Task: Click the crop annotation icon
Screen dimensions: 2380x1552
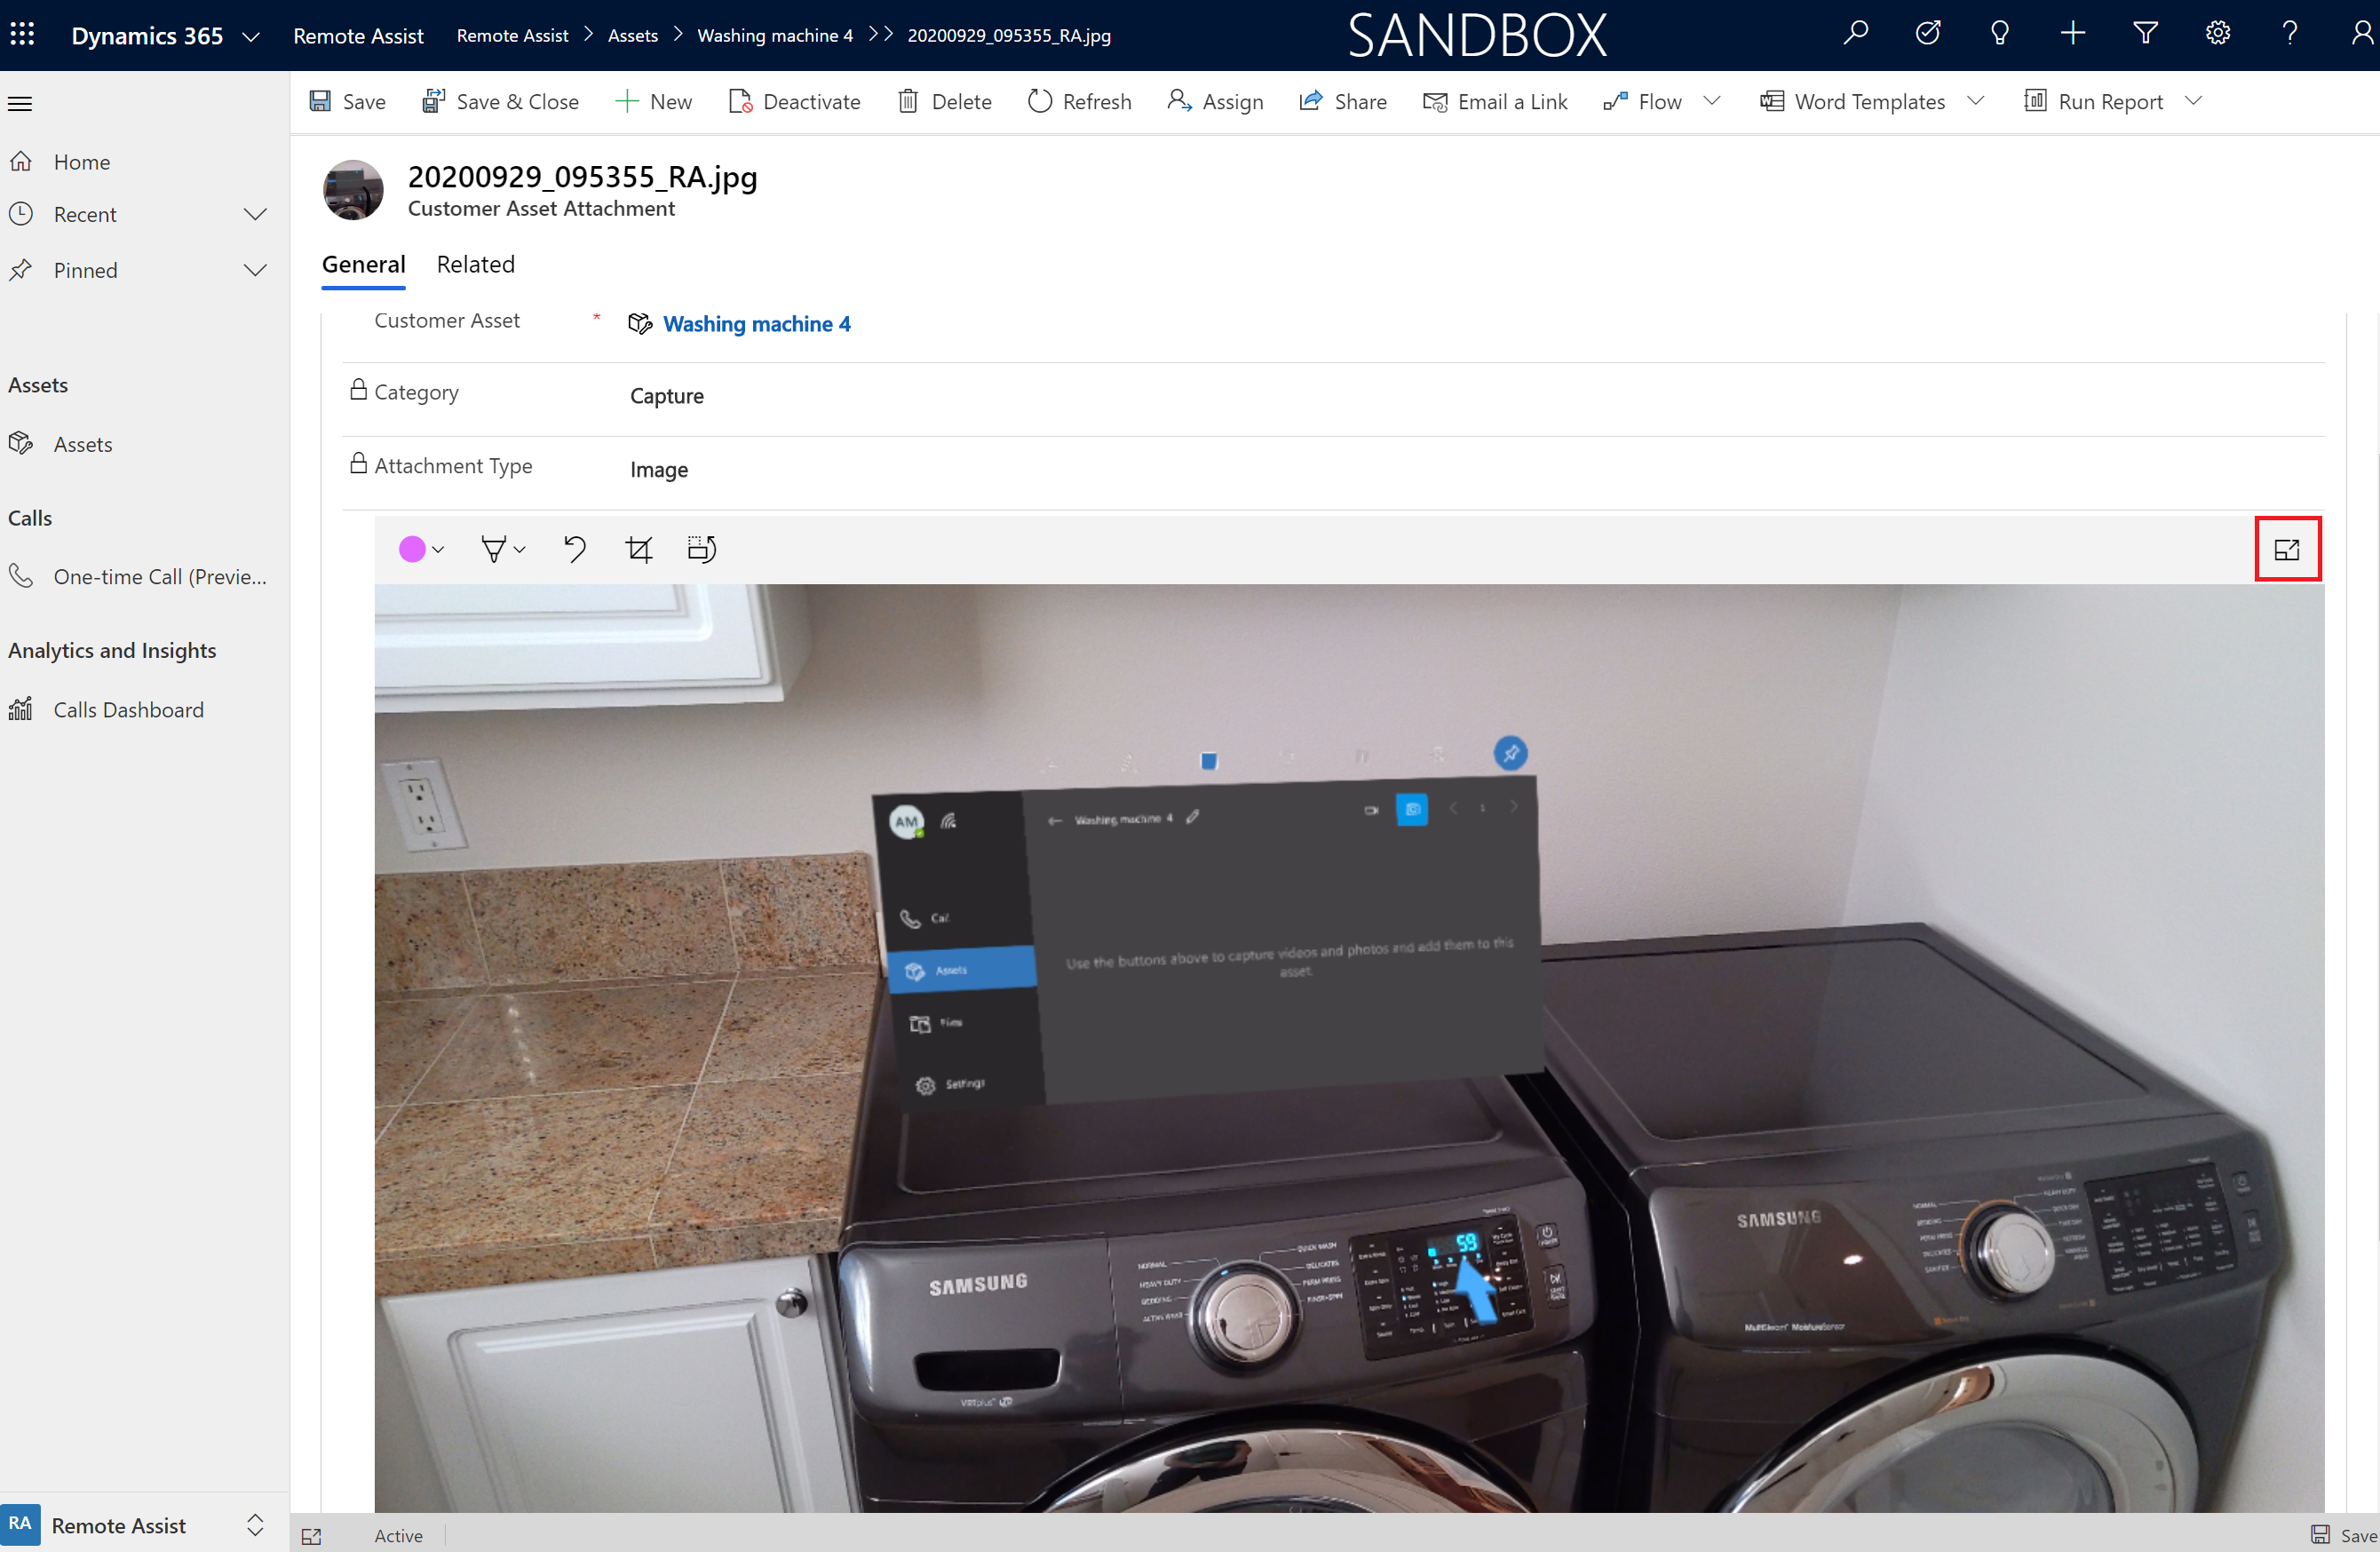Action: tap(639, 550)
